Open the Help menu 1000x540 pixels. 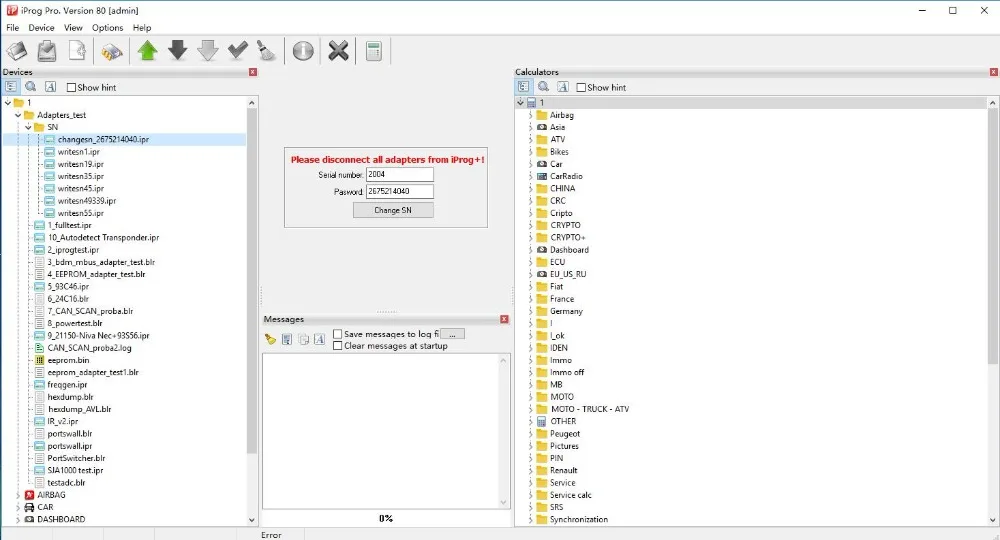pos(142,27)
